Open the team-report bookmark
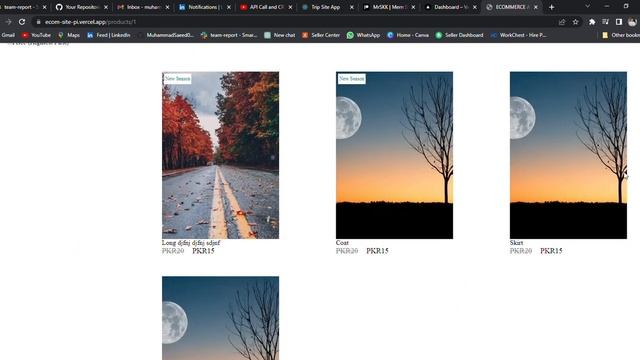Image resolution: width=640 pixels, height=360 pixels. [229, 35]
